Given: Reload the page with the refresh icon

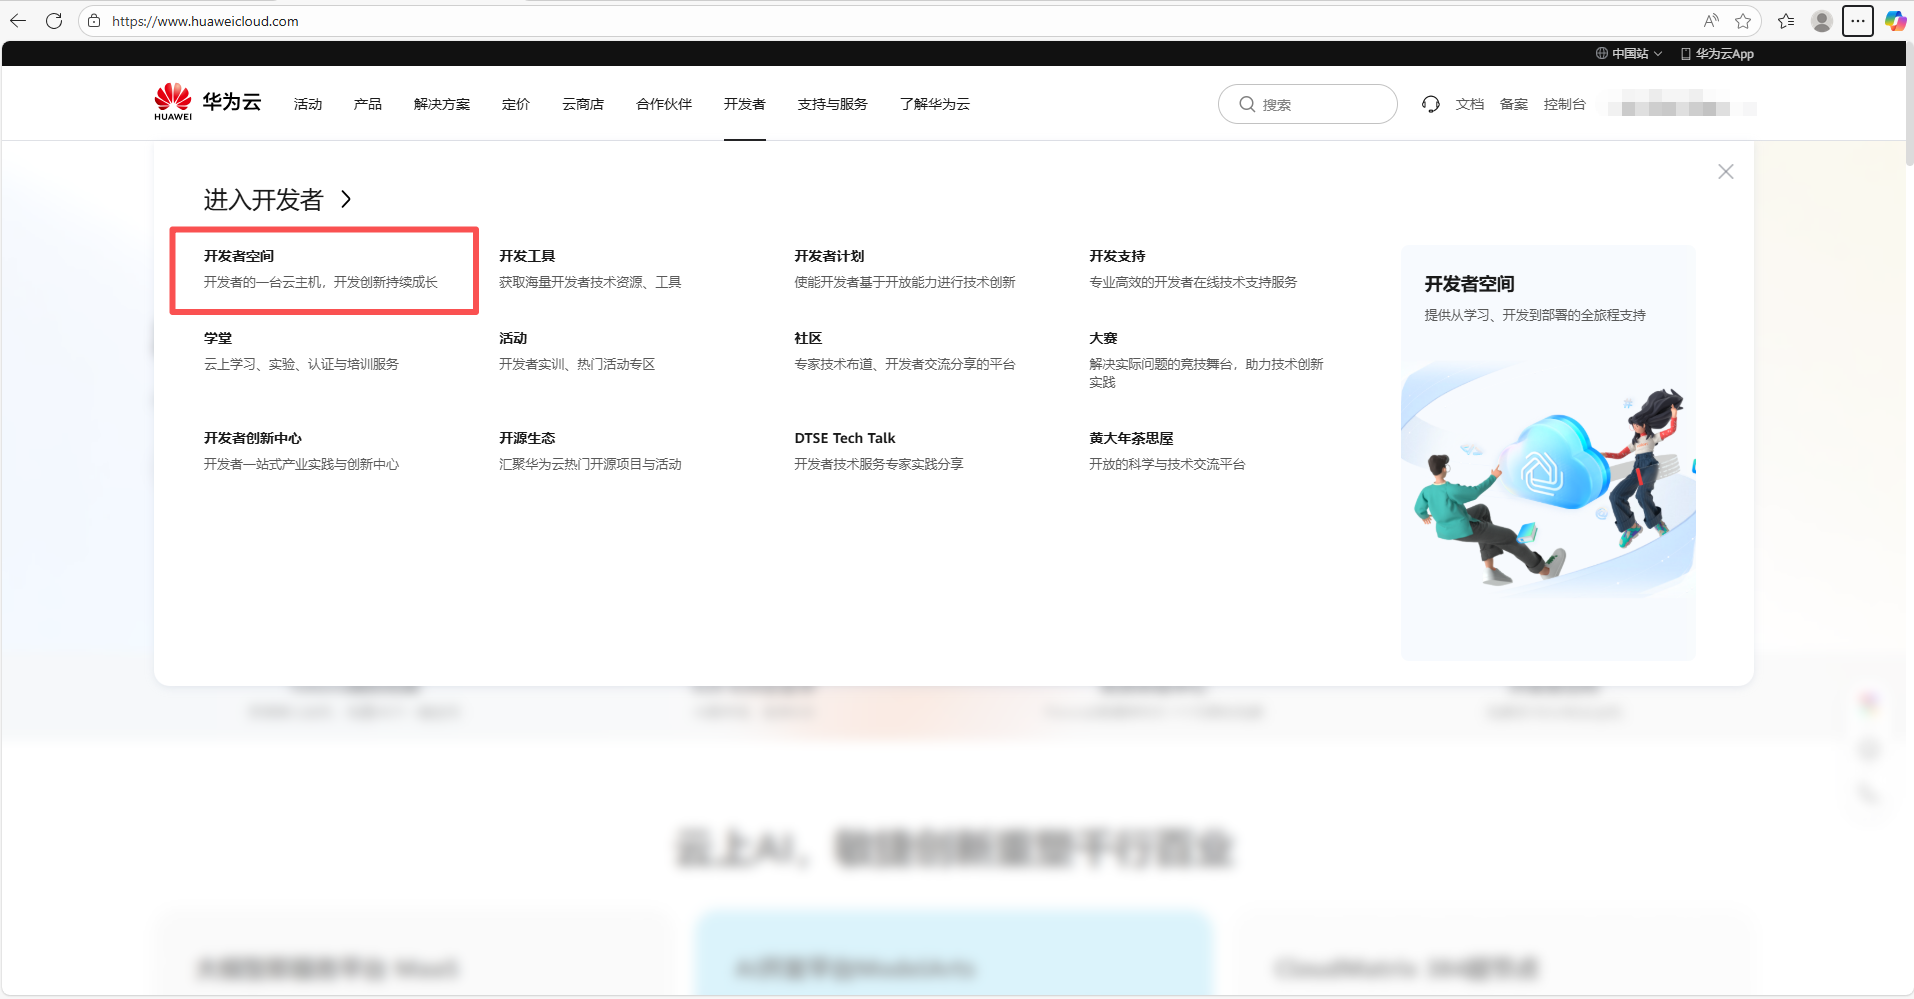Looking at the screenshot, I should pyautogui.click(x=54, y=21).
